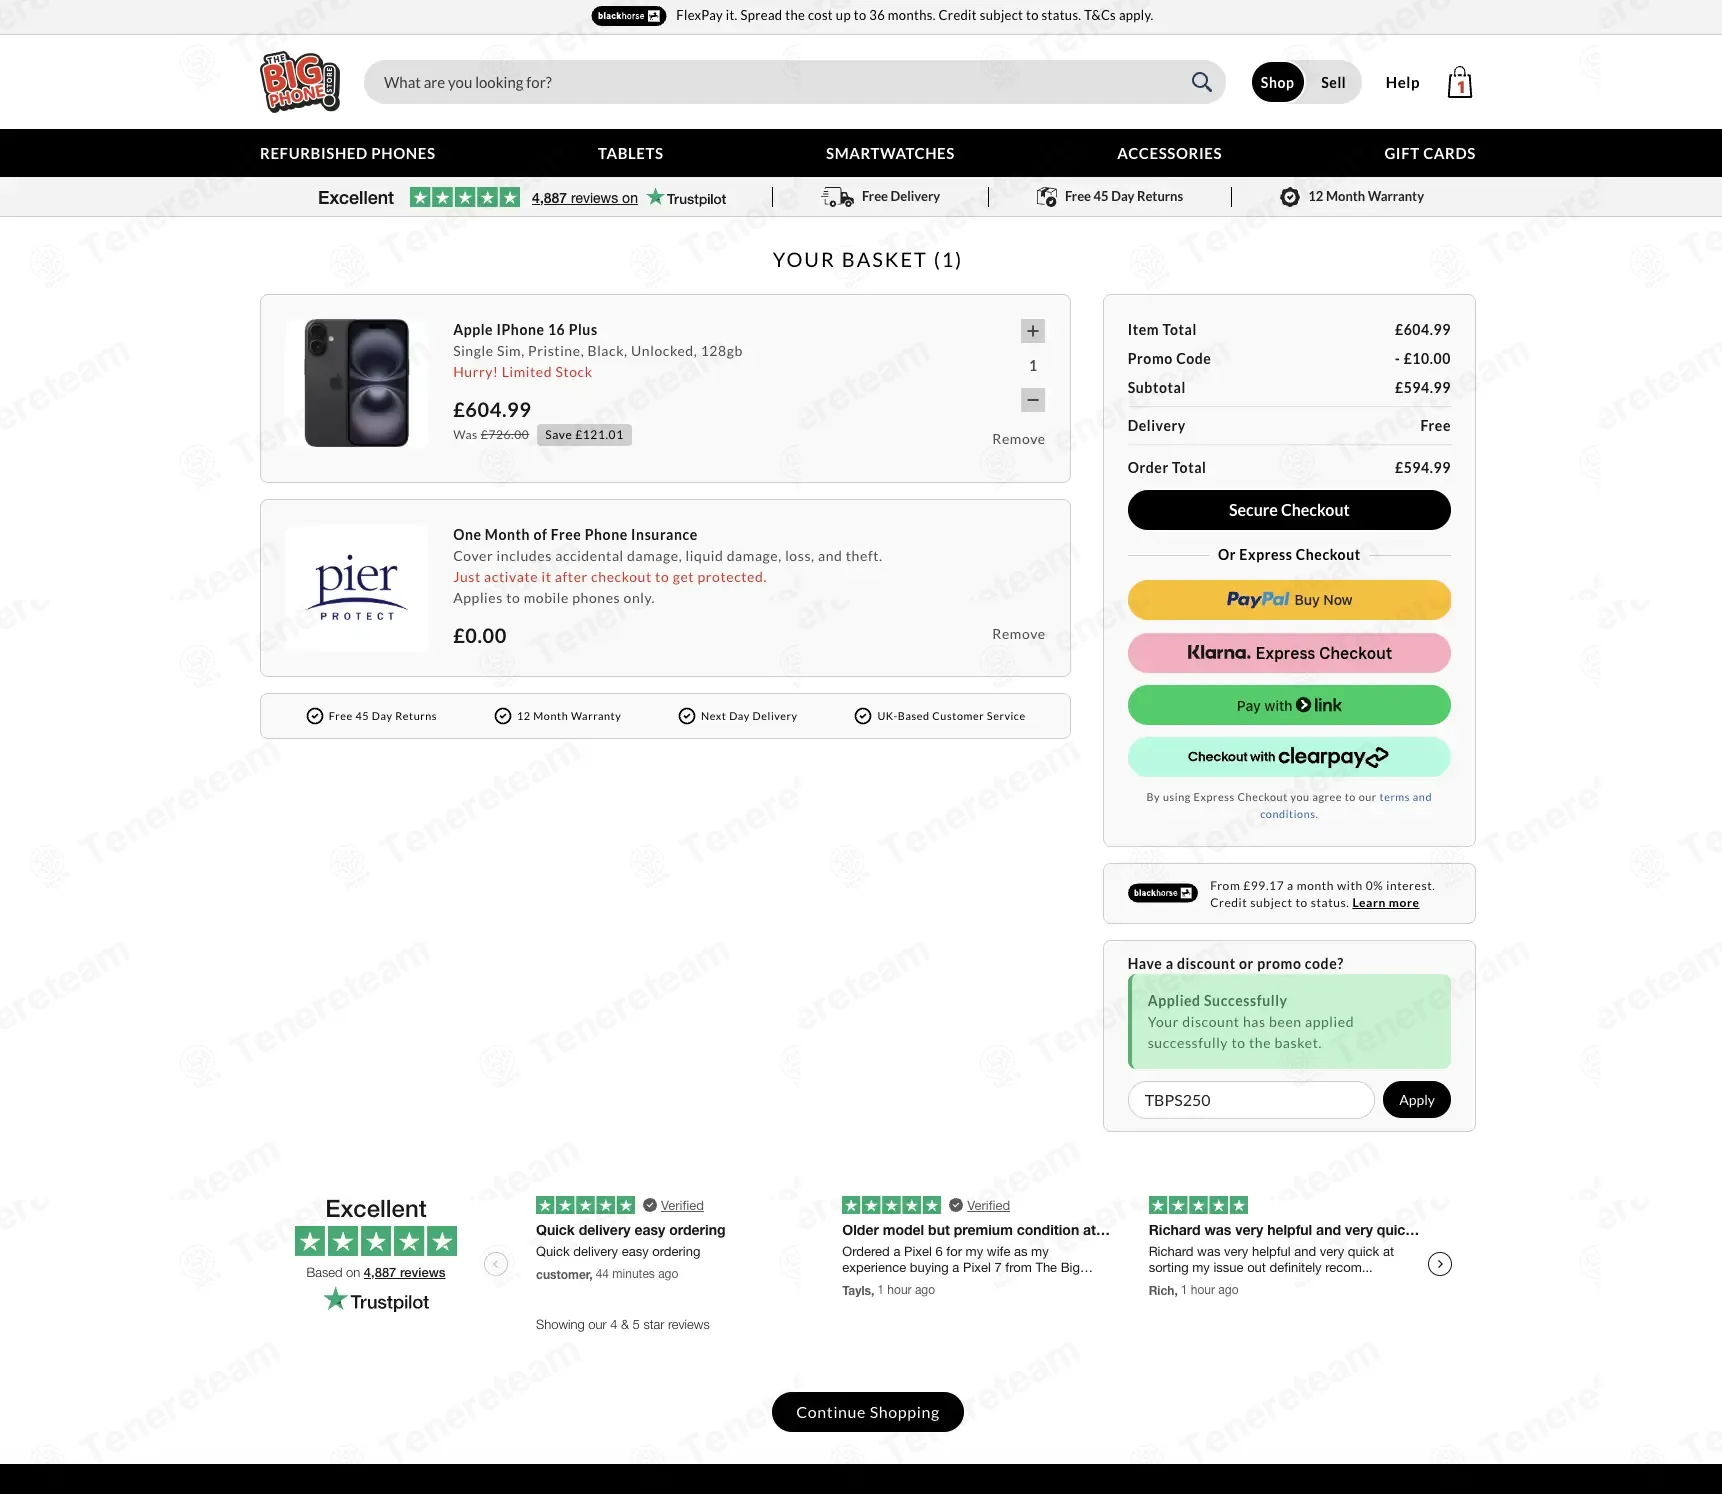The image size is (1722, 1494).
Task: Open the basket bag icon
Action: 1460,82
